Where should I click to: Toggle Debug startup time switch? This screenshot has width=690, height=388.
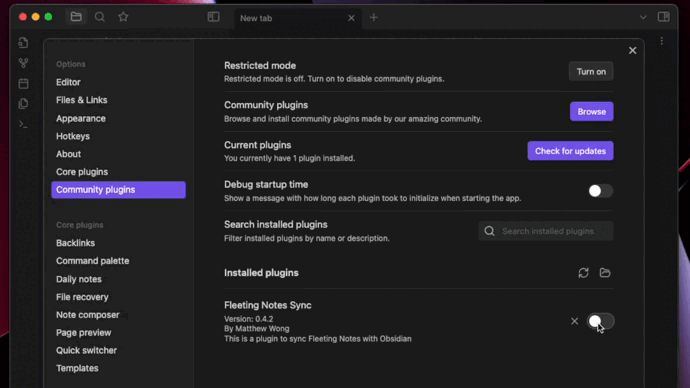pyautogui.click(x=601, y=191)
